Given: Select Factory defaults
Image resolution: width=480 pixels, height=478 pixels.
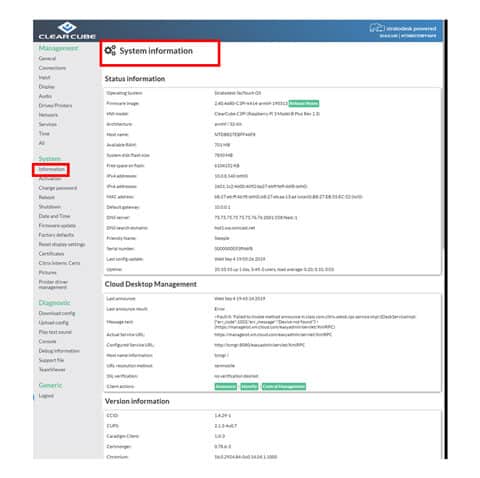Looking at the screenshot, I should tap(56, 235).
